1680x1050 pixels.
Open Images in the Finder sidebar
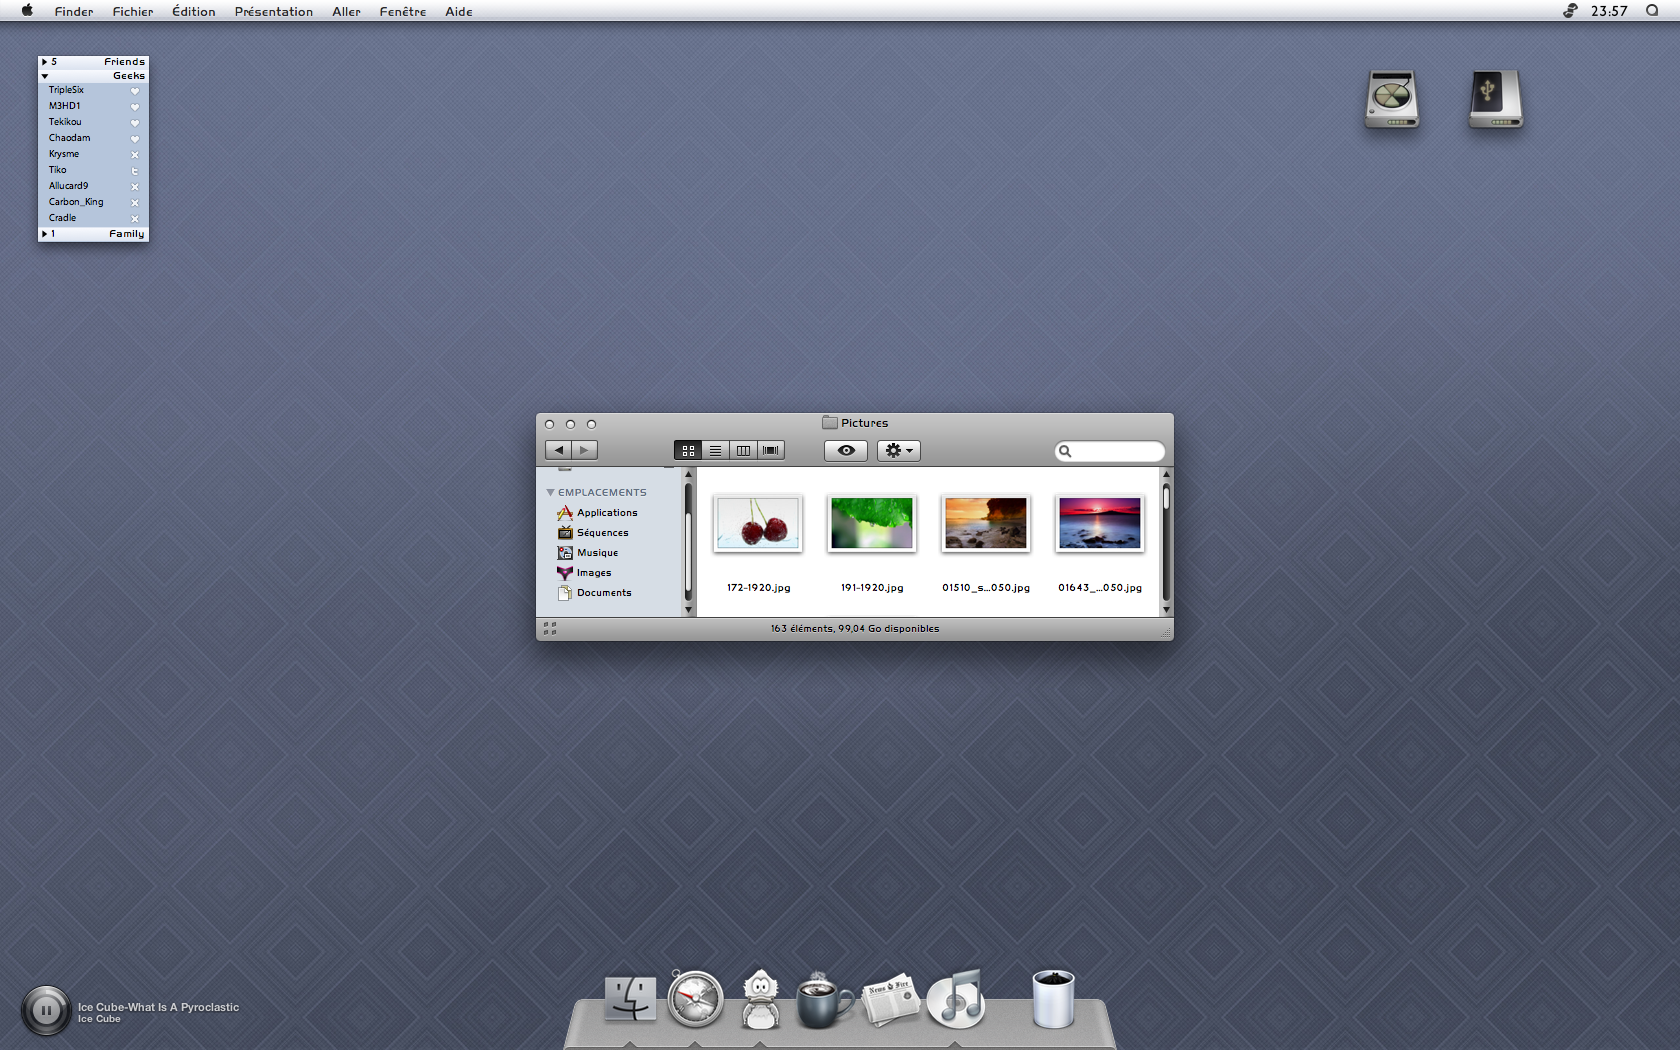(594, 572)
